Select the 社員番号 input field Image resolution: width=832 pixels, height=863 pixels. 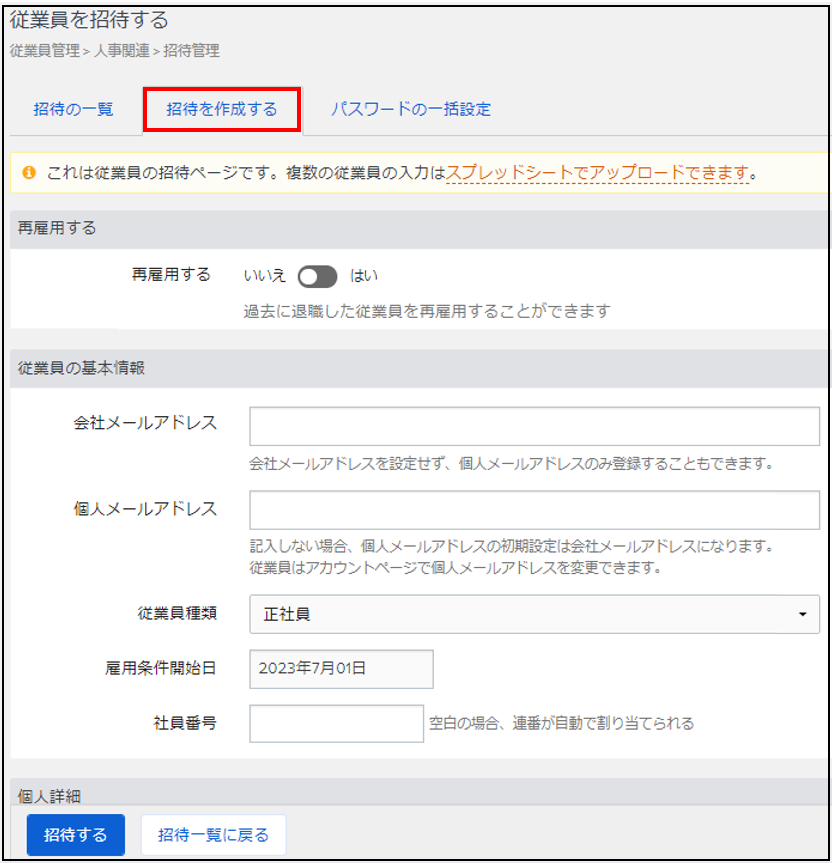coord(336,723)
